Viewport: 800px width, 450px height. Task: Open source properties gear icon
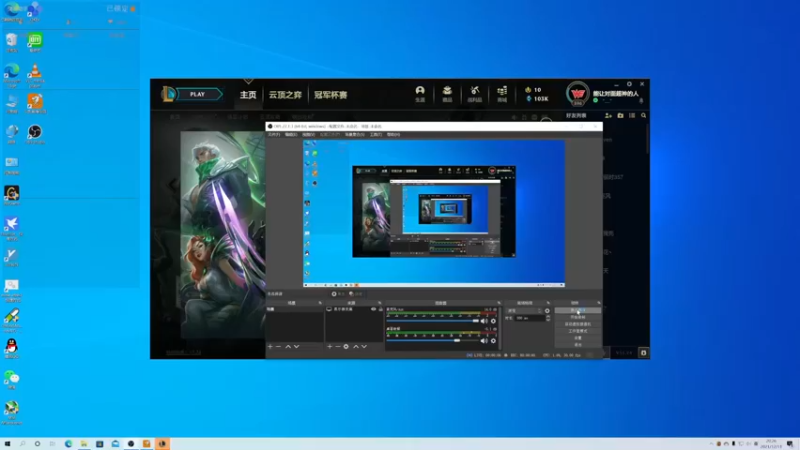pos(346,346)
